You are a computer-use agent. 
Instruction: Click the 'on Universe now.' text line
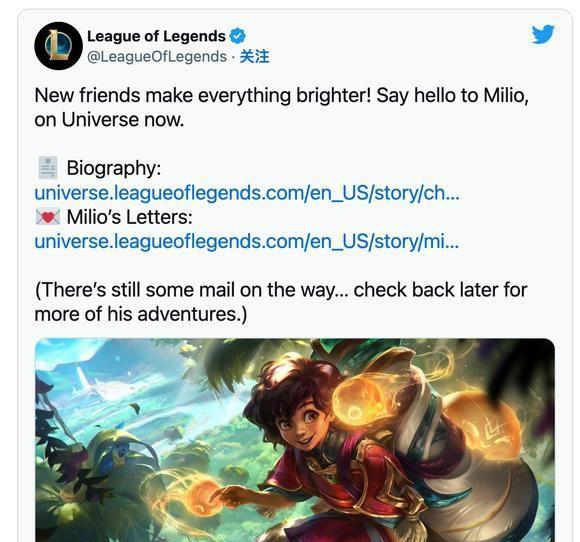(x=109, y=120)
